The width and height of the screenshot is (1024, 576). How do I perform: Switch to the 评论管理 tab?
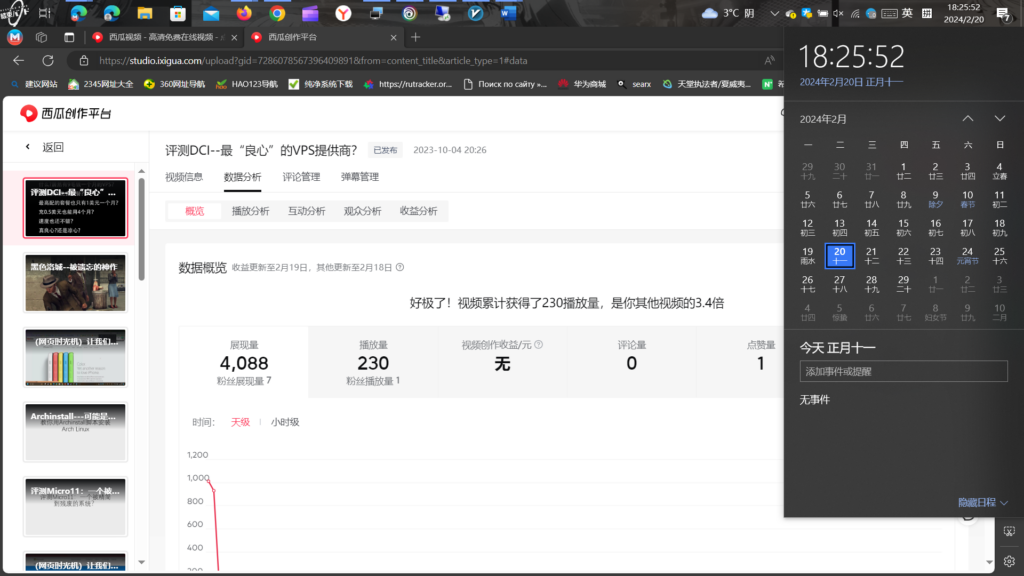(301, 177)
